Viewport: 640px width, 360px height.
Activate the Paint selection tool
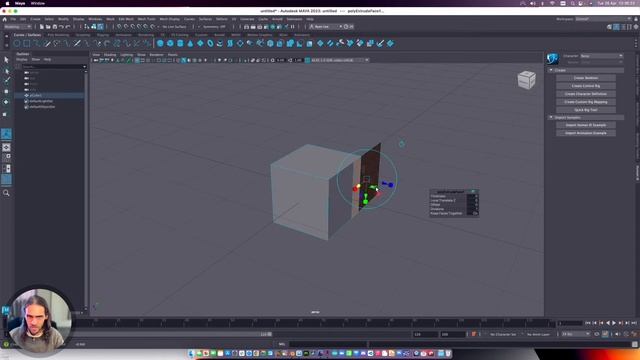tap(6, 80)
